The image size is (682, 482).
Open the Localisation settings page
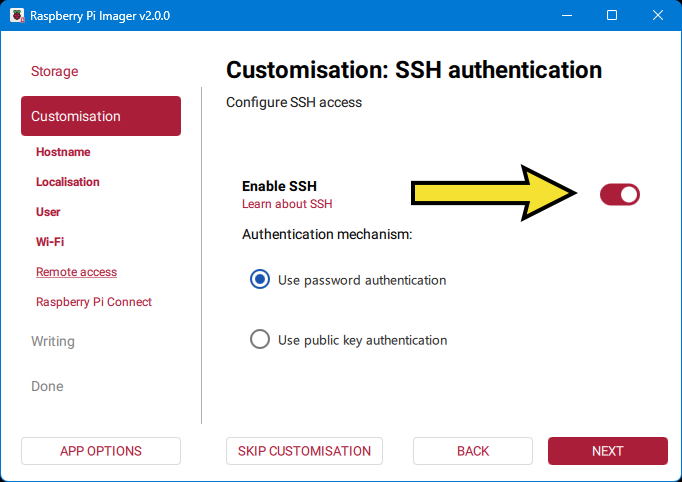tap(68, 182)
